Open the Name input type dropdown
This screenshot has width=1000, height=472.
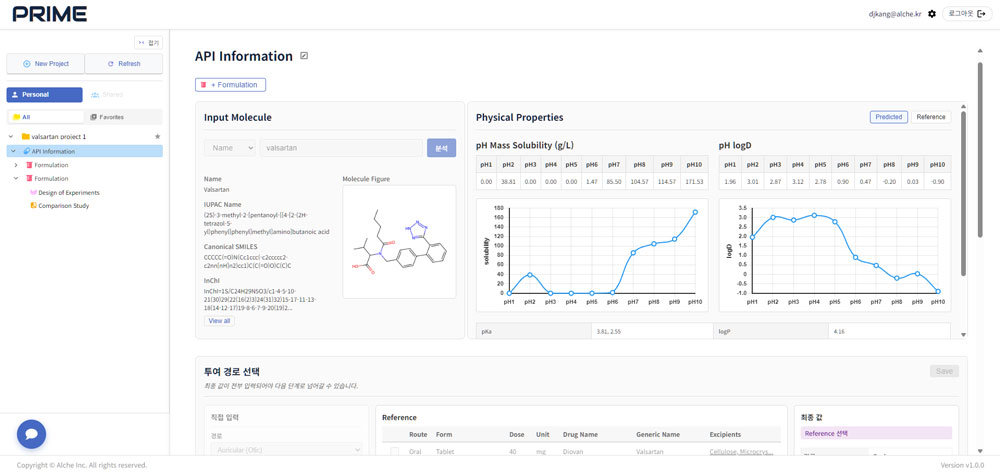click(229, 148)
